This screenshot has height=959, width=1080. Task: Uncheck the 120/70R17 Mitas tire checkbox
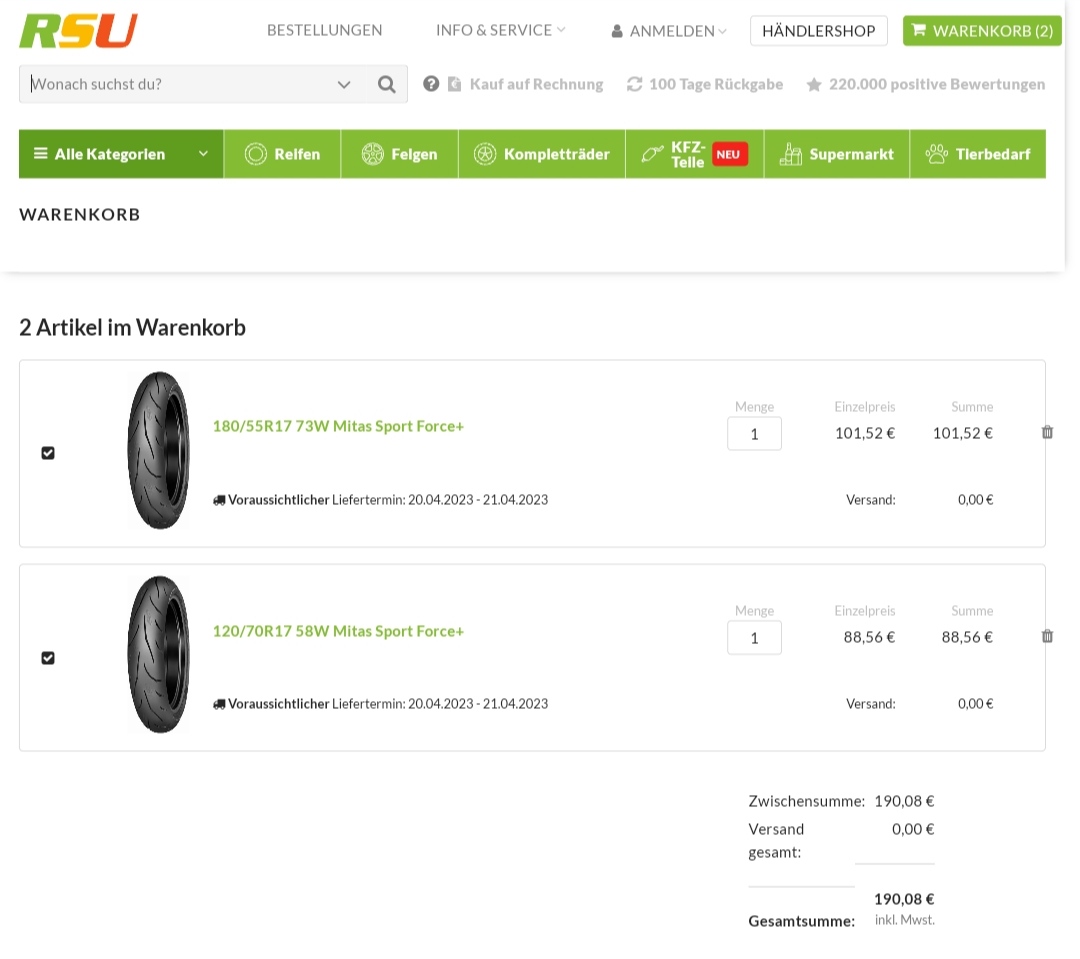48,658
